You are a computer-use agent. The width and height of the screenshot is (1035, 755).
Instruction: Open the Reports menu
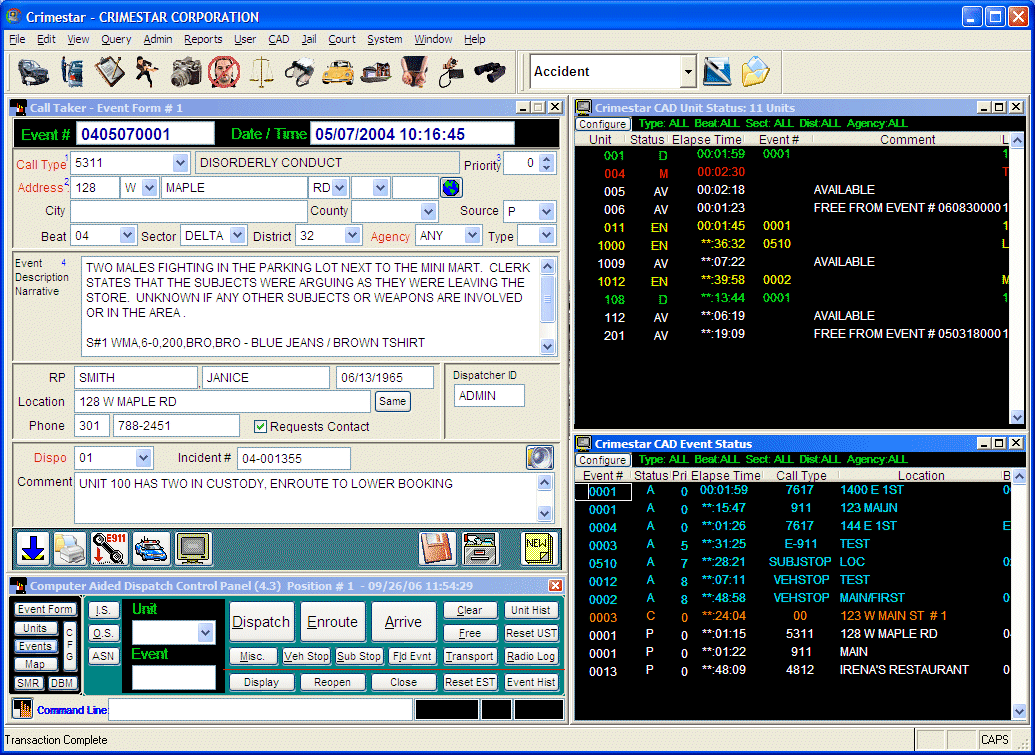[203, 39]
